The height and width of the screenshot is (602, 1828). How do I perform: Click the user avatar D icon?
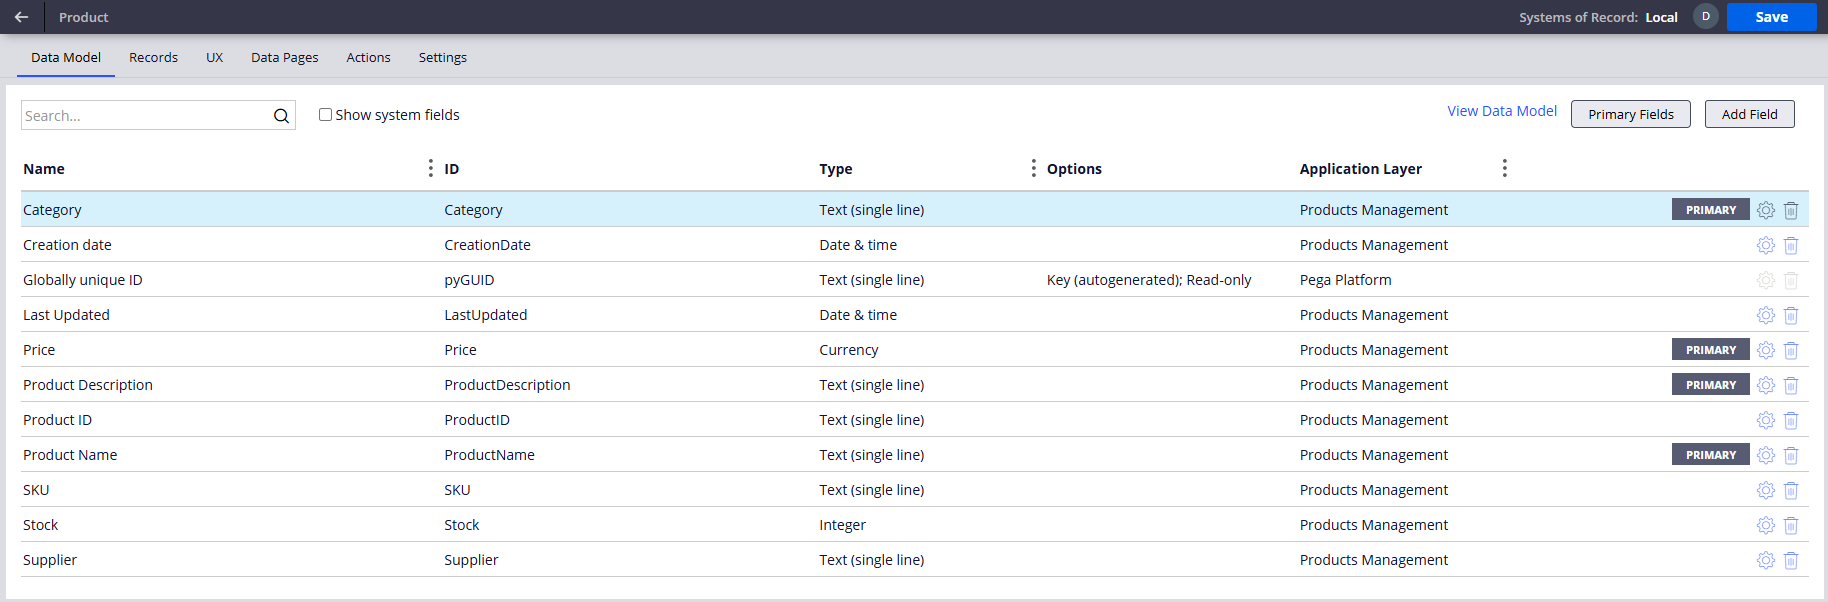[1705, 17]
